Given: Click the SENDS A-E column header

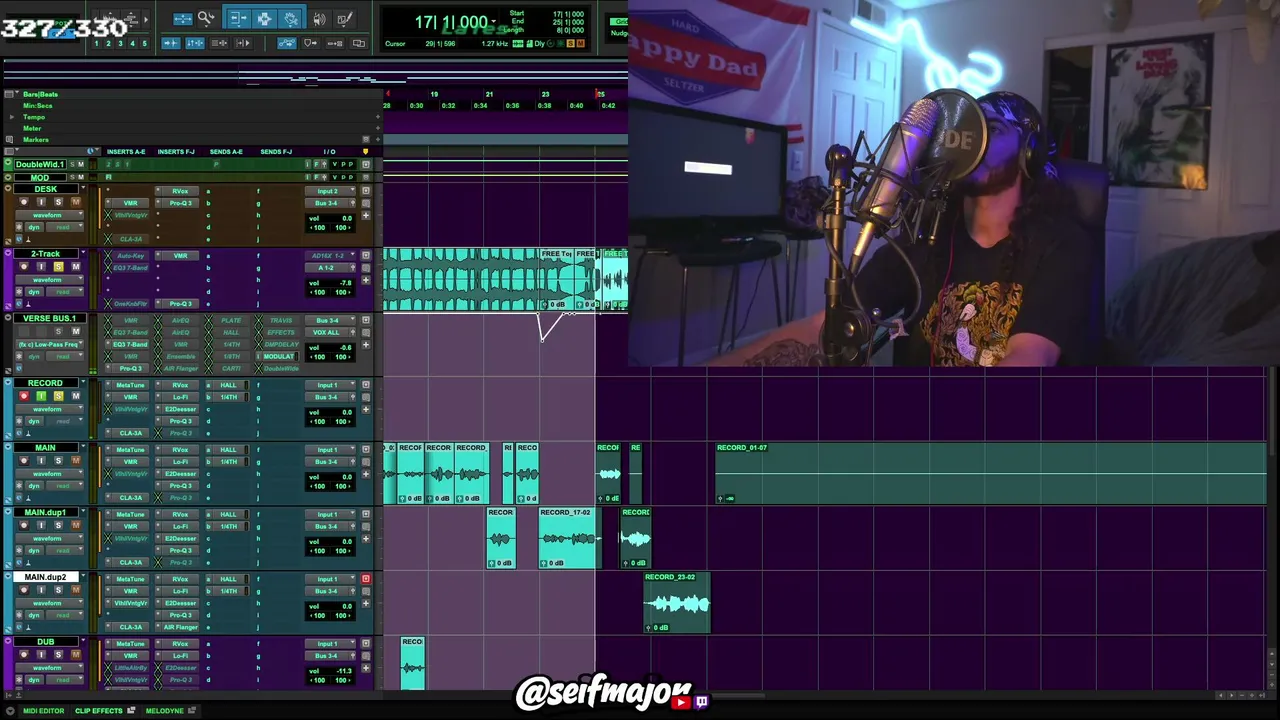Looking at the screenshot, I should pos(226,152).
